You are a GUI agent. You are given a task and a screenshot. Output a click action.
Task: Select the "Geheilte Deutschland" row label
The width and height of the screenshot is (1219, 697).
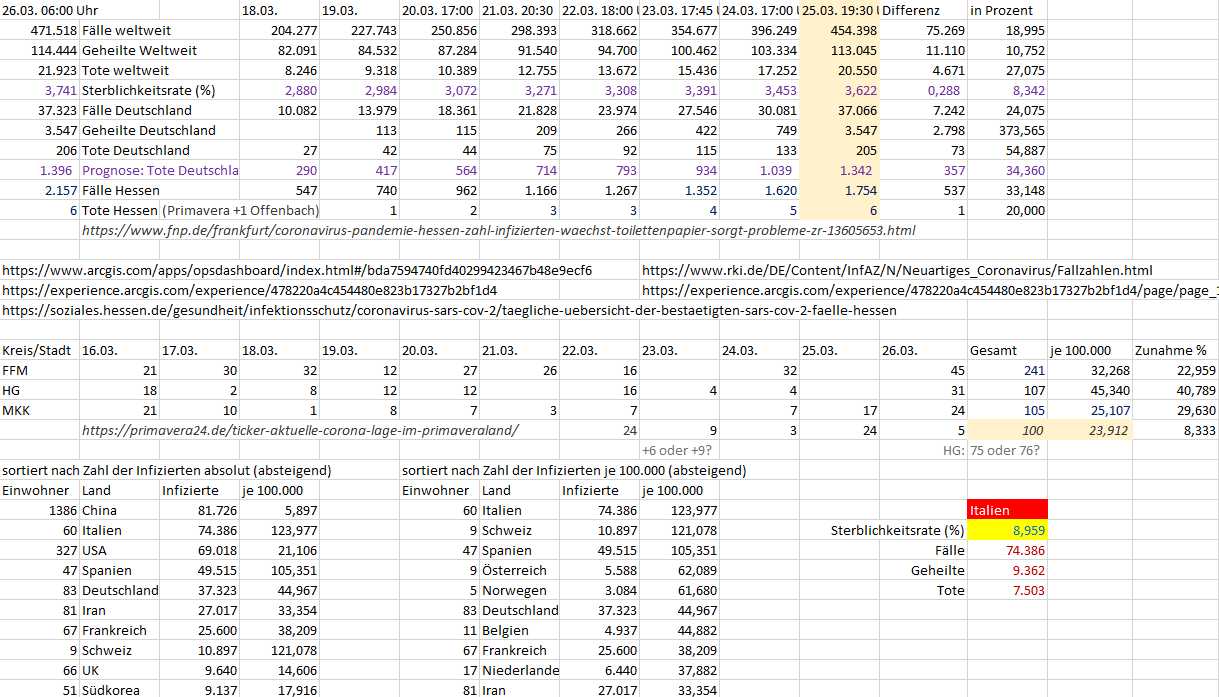coord(149,130)
